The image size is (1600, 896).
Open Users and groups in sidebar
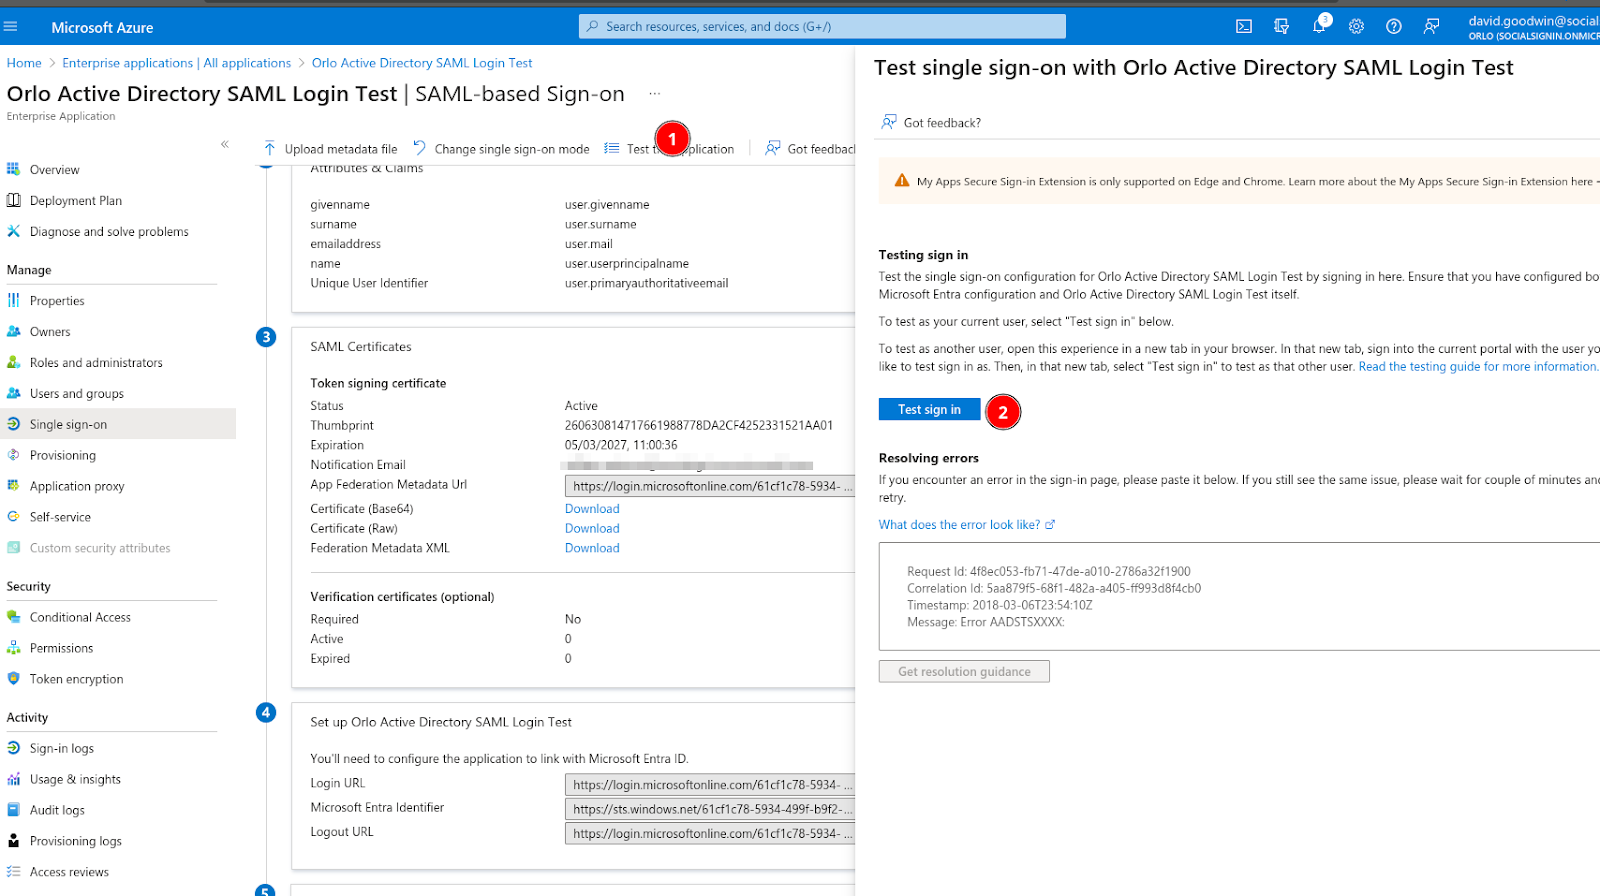pos(77,394)
